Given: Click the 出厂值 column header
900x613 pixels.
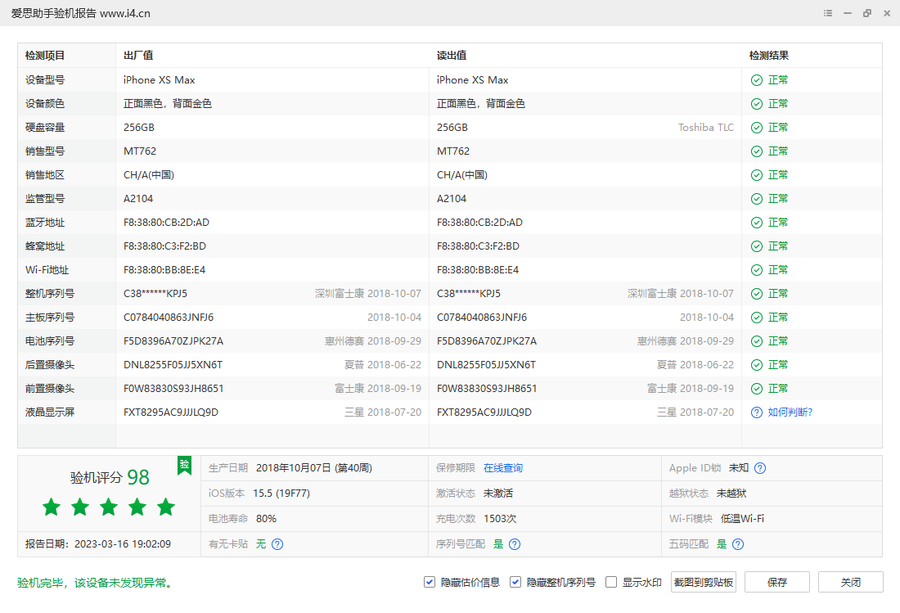Looking at the screenshot, I should 138,56.
